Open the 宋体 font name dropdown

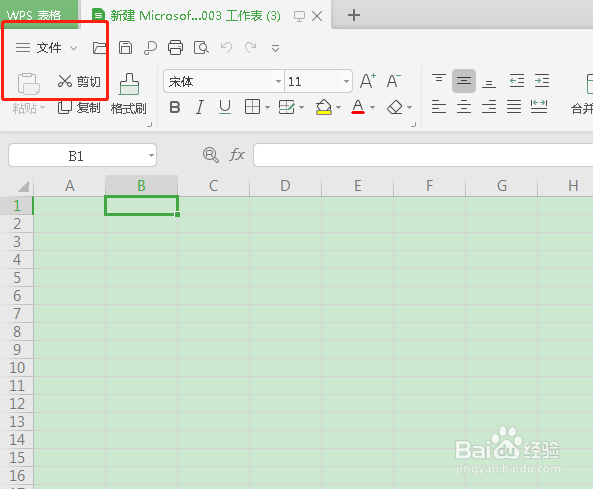tap(278, 81)
